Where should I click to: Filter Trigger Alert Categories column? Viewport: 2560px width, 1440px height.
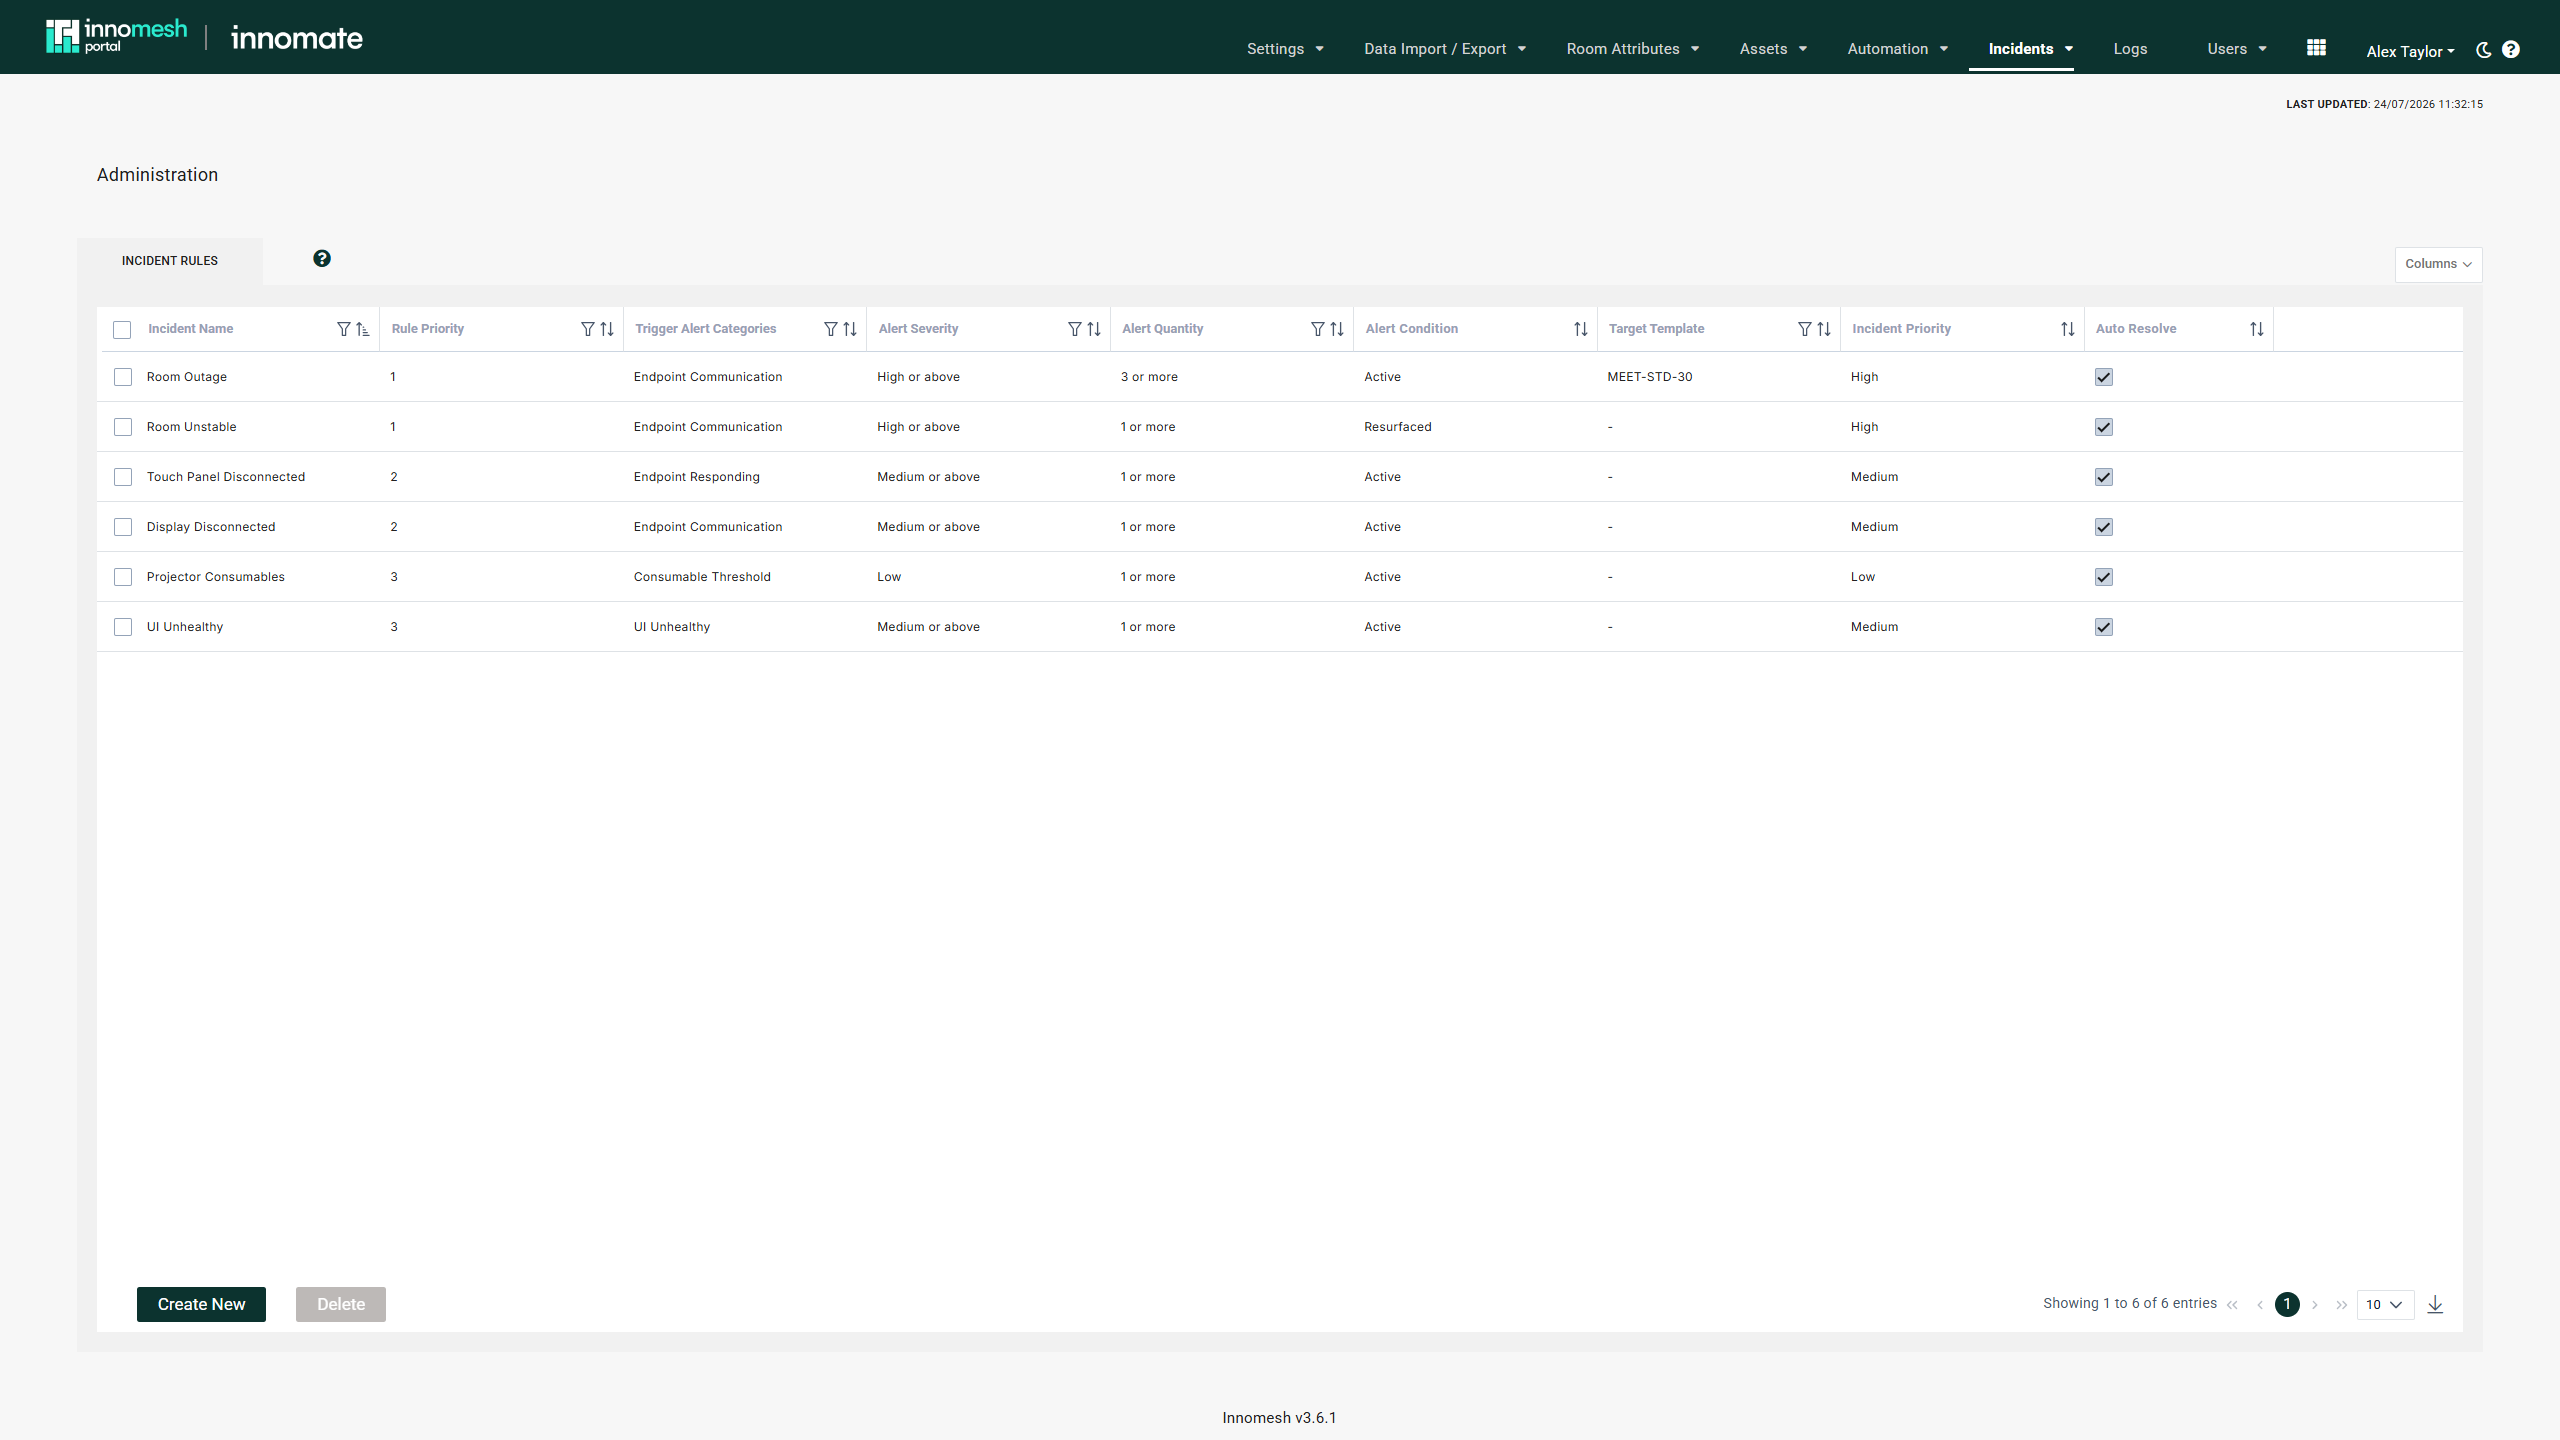tap(830, 329)
